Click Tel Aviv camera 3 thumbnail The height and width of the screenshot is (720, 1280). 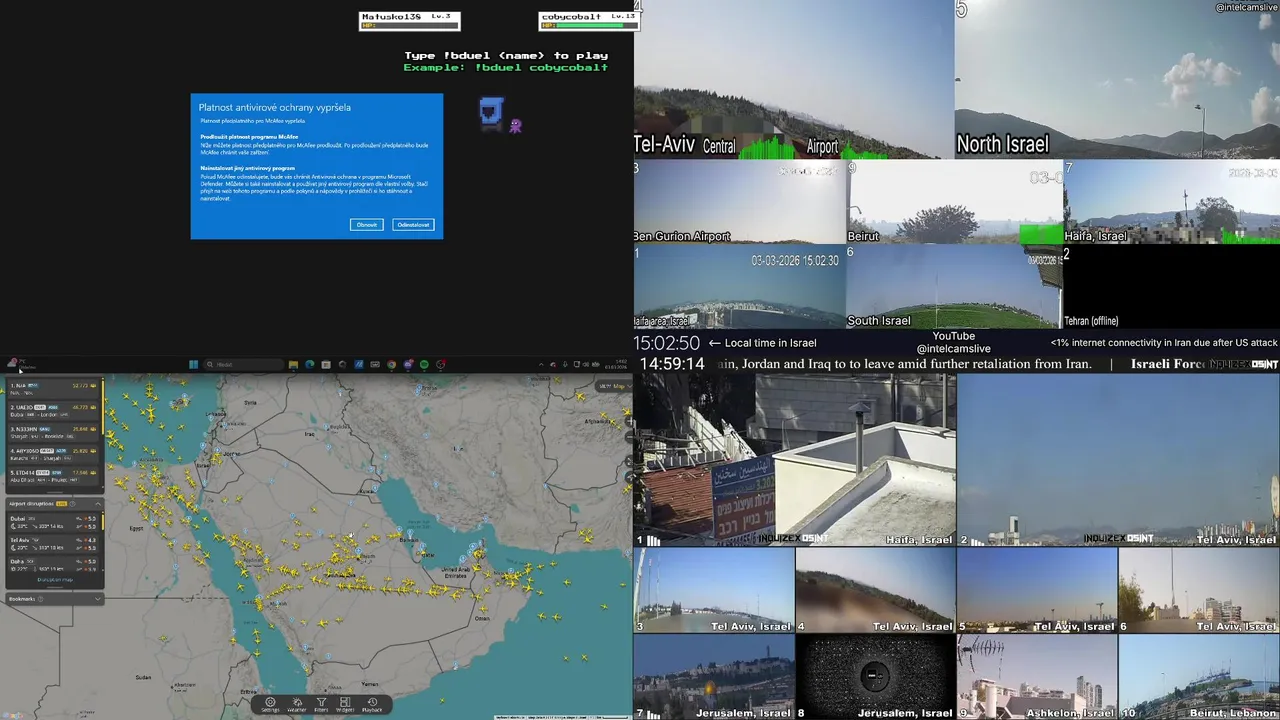(714, 590)
